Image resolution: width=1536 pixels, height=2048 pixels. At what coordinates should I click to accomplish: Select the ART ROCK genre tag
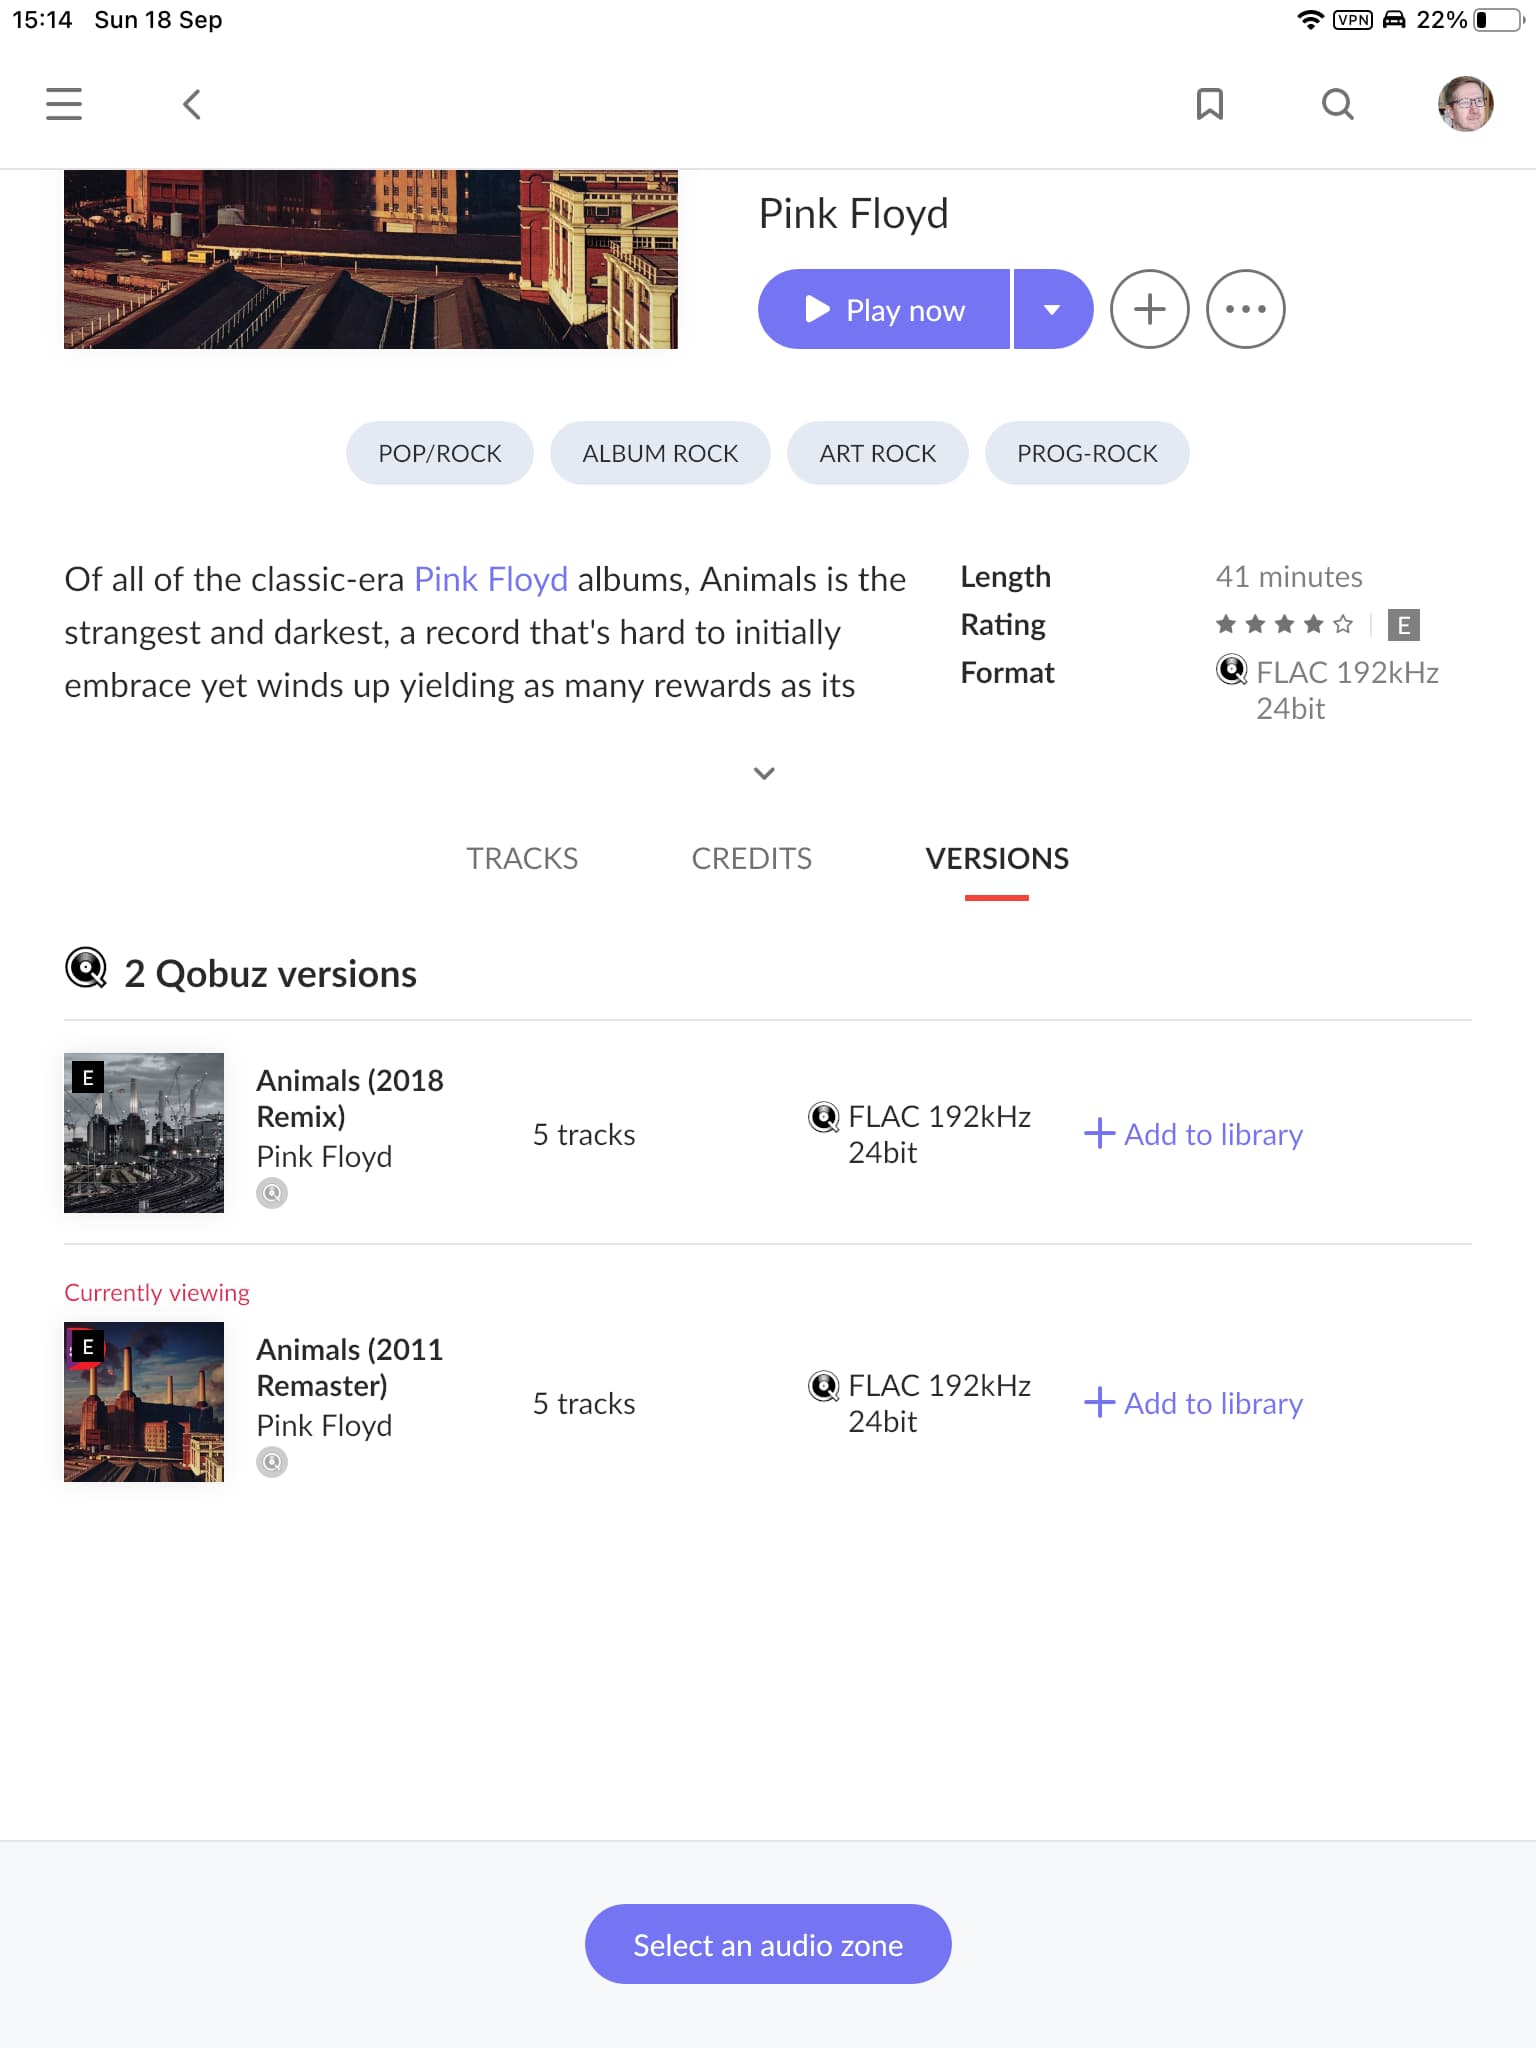click(x=878, y=453)
